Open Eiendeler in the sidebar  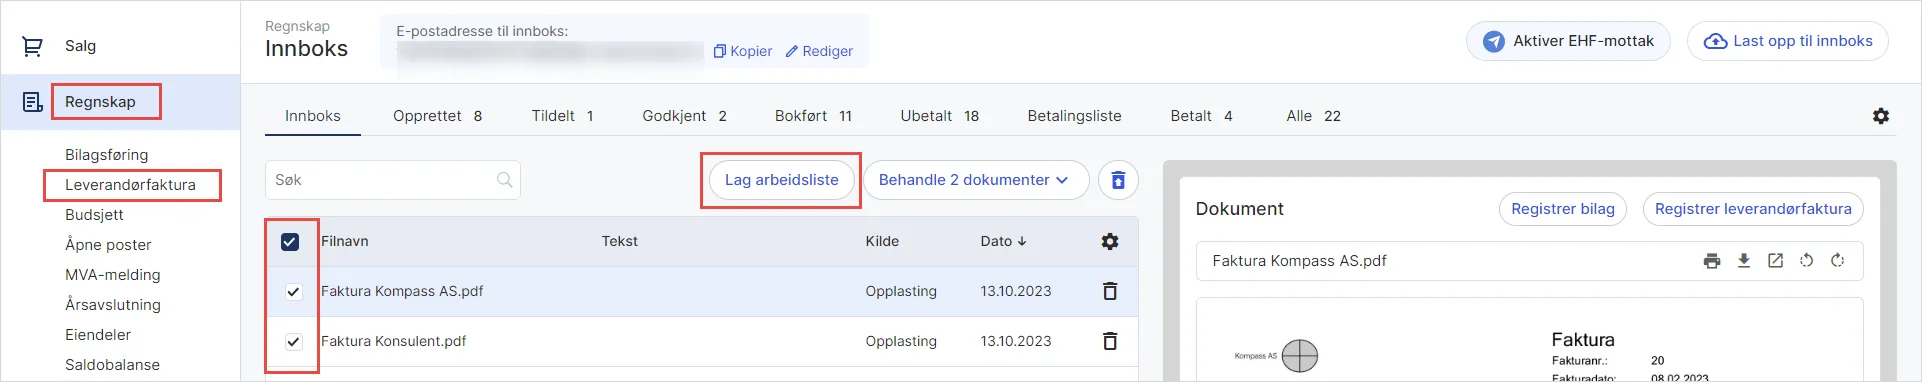tap(98, 335)
